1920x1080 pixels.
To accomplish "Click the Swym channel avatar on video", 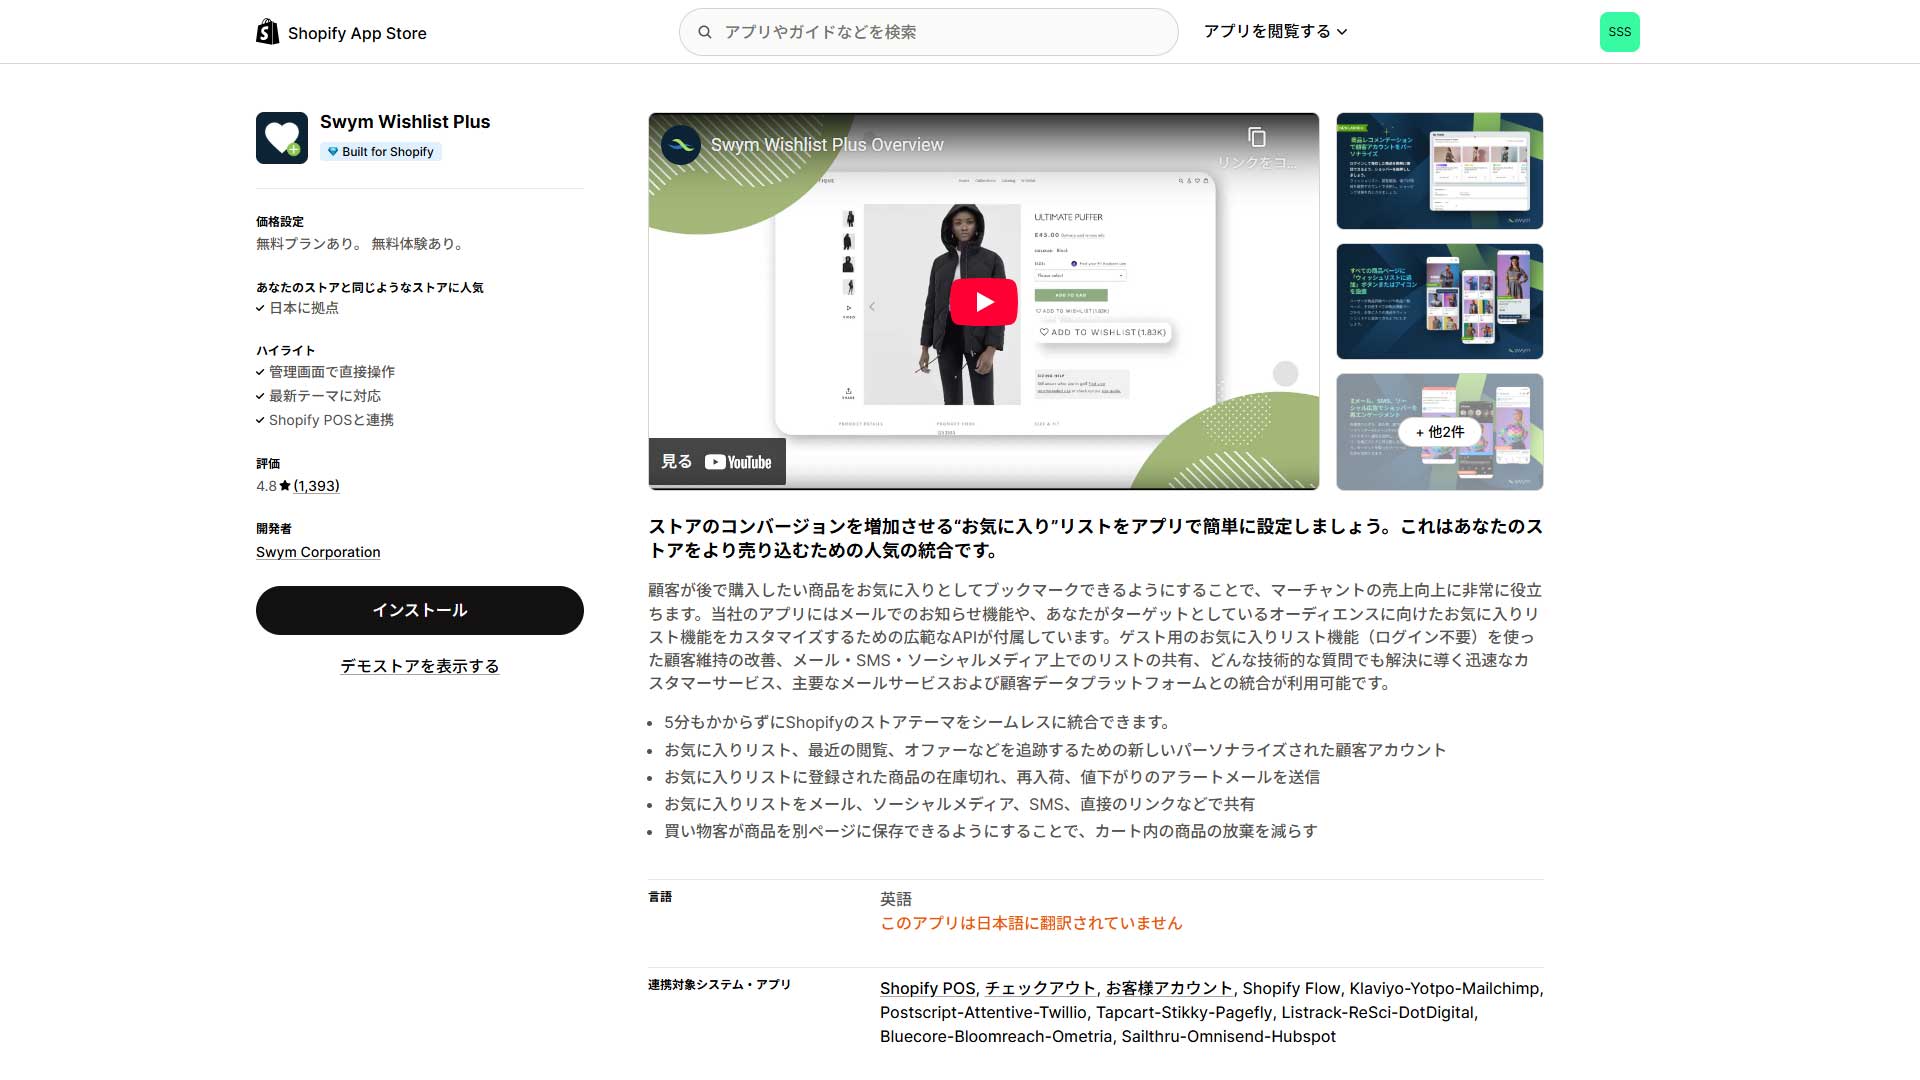I will [681, 145].
